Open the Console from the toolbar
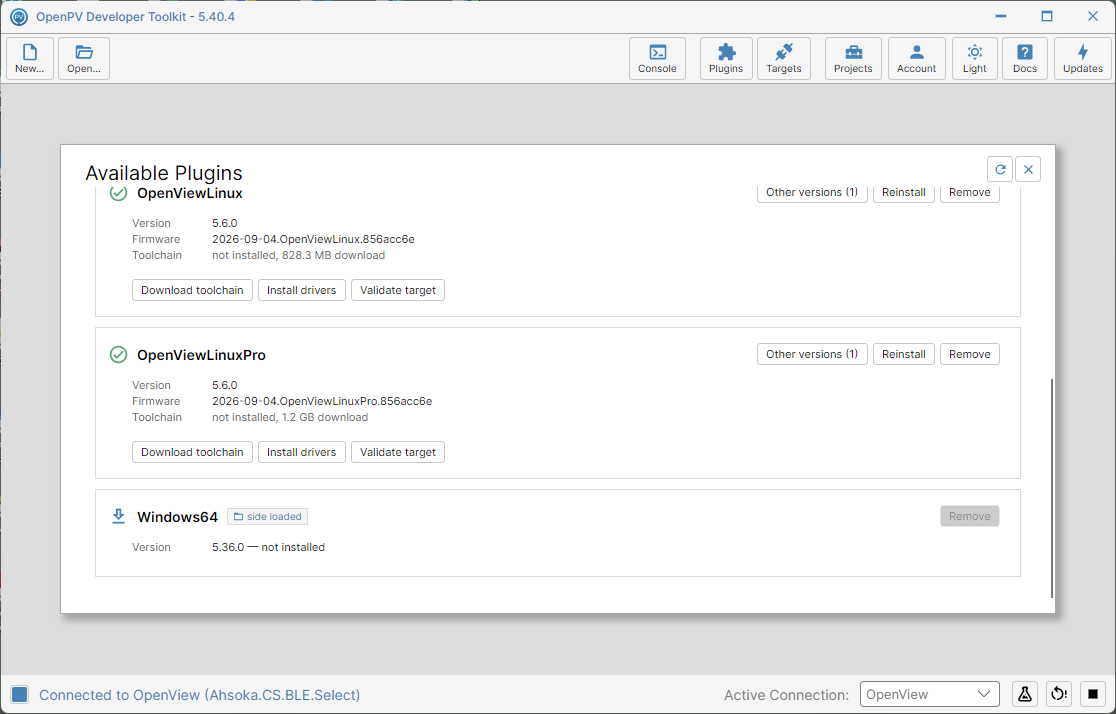This screenshot has width=1116, height=714. tap(657, 58)
